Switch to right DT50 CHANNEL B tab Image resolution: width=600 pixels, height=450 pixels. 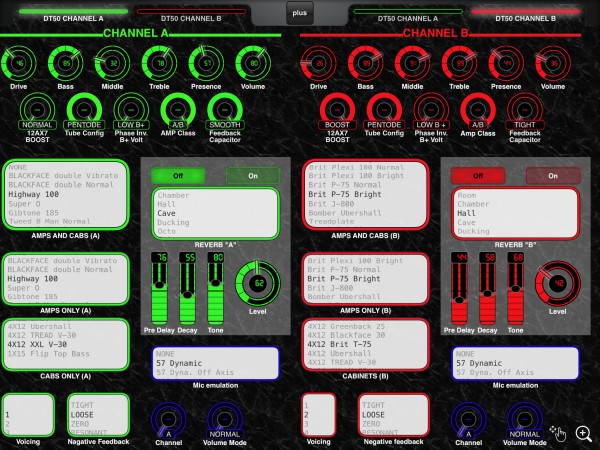(525, 15)
